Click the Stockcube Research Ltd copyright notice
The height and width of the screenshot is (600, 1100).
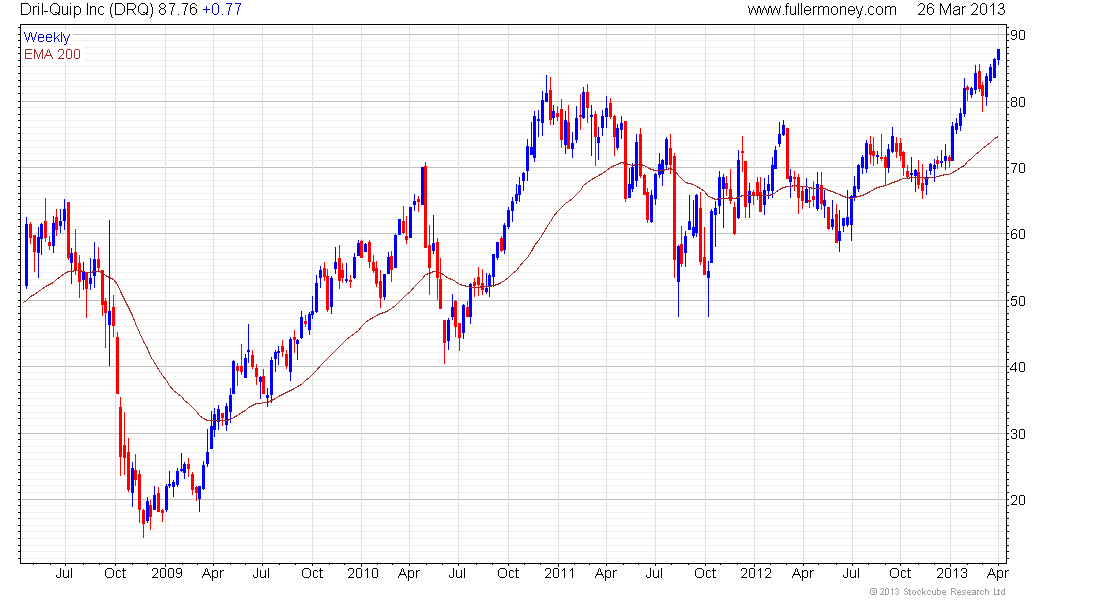click(938, 592)
